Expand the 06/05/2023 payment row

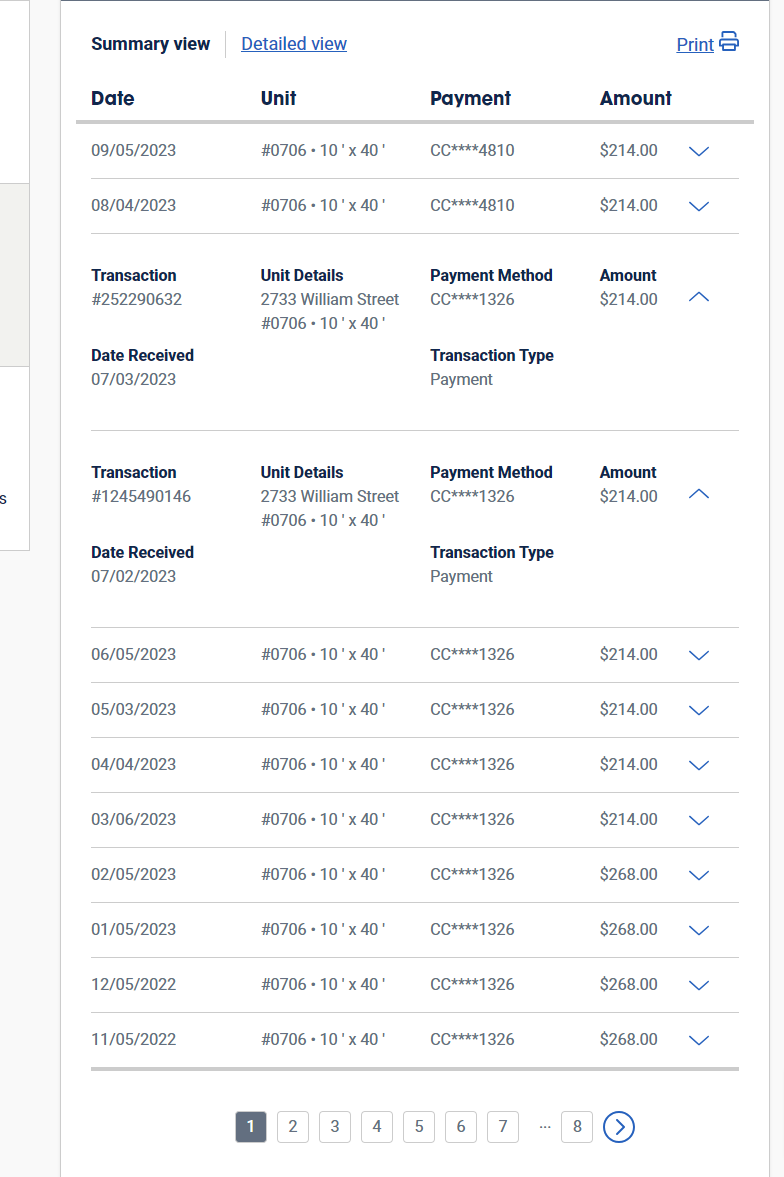[699, 655]
